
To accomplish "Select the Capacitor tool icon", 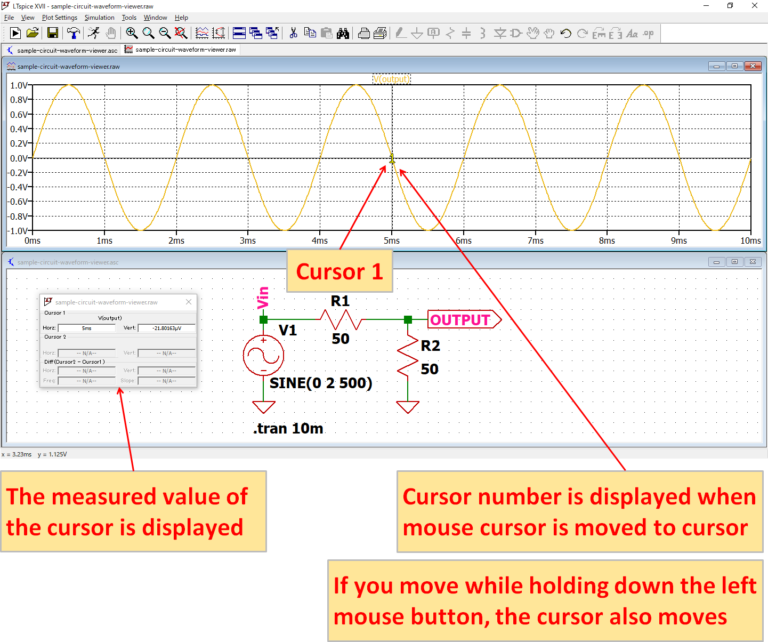I will [466, 33].
